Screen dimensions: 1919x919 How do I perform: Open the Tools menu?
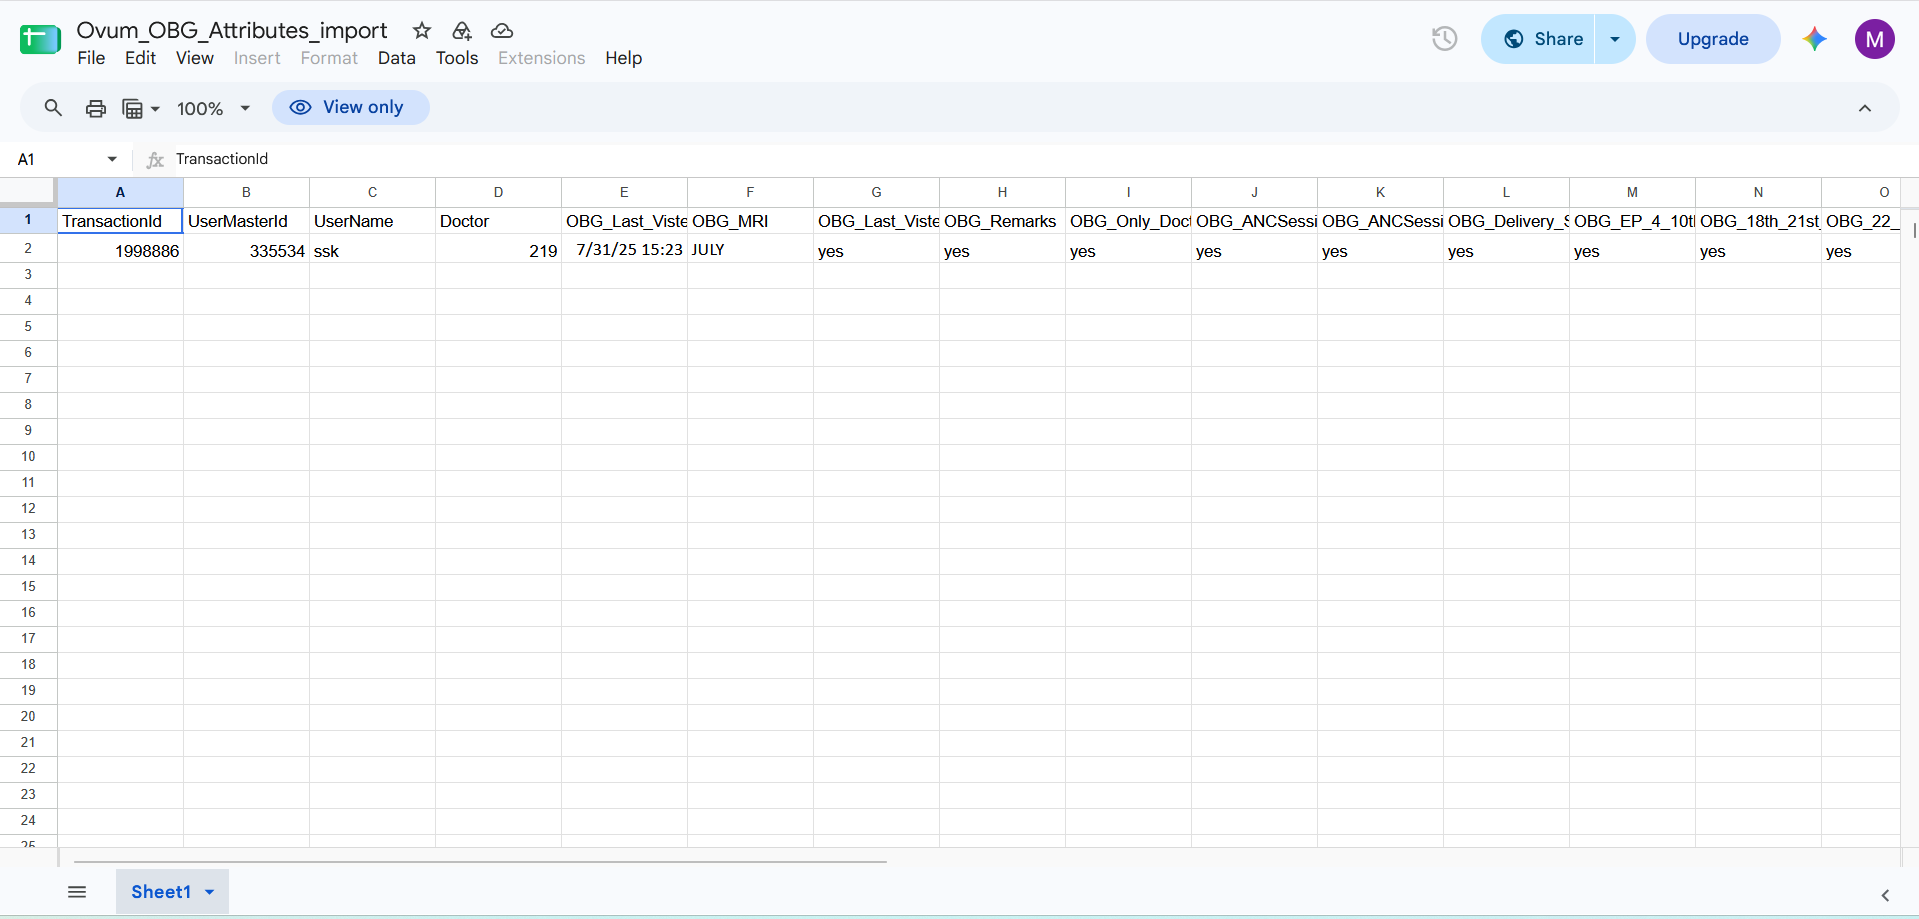pyautogui.click(x=457, y=58)
